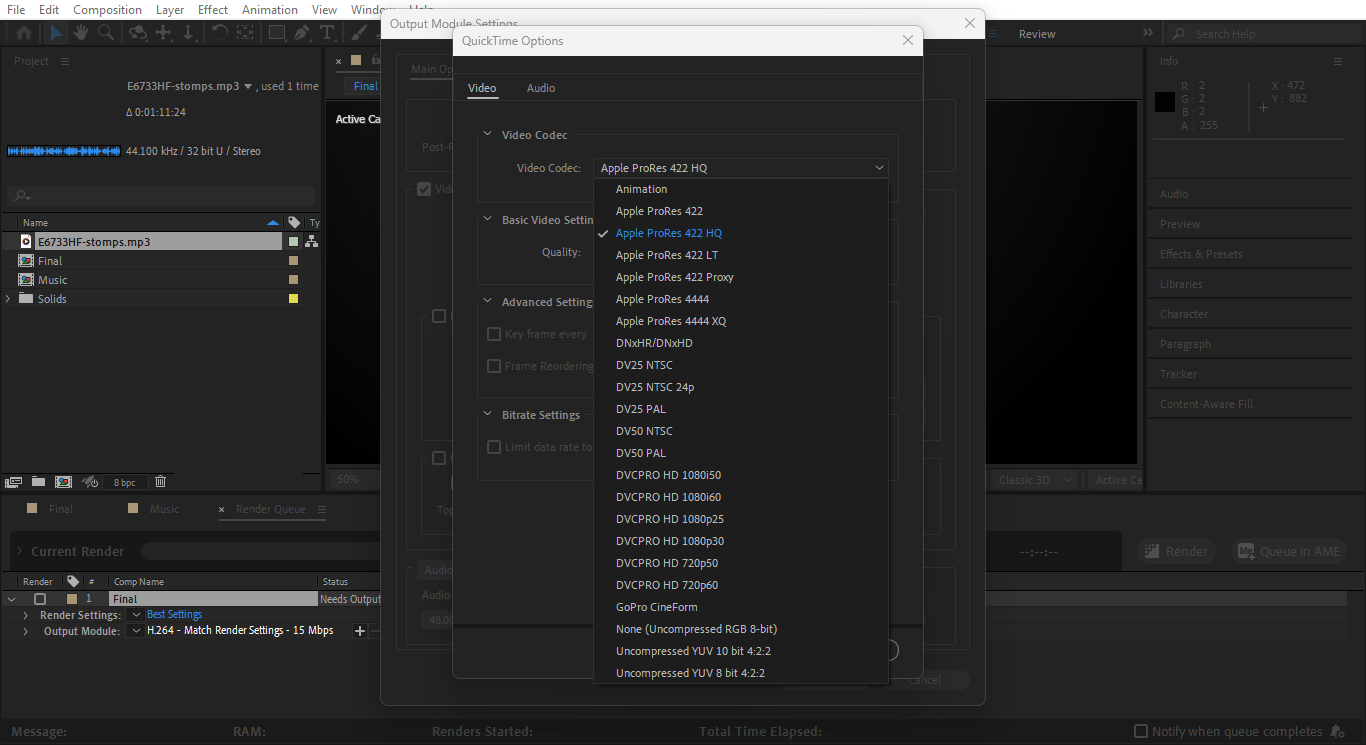Create a new composition from Project panel
This screenshot has width=1366, height=745.
pos(63,481)
